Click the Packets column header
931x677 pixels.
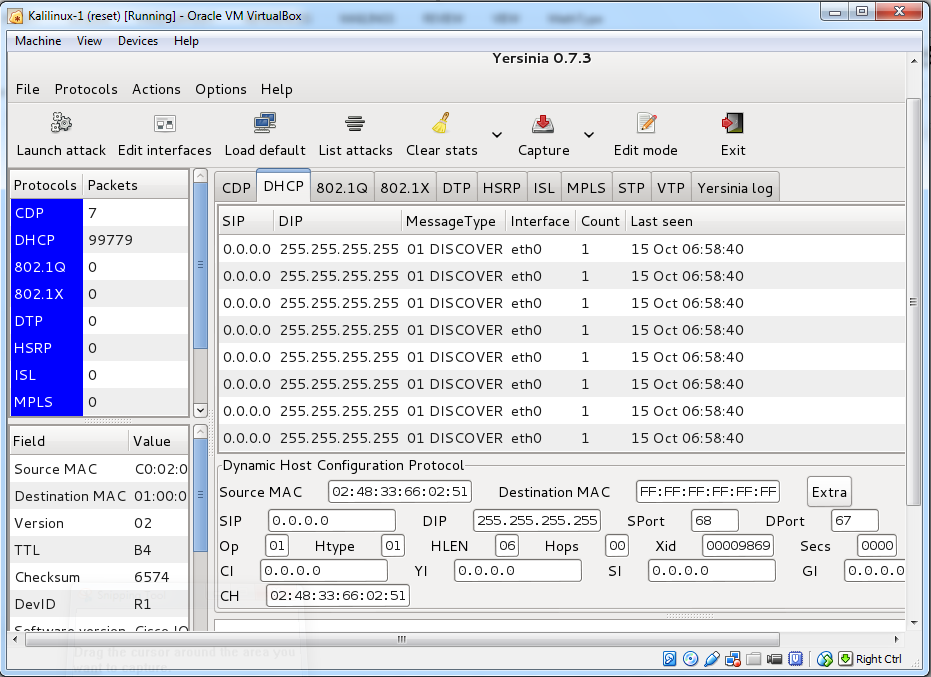tap(136, 185)
